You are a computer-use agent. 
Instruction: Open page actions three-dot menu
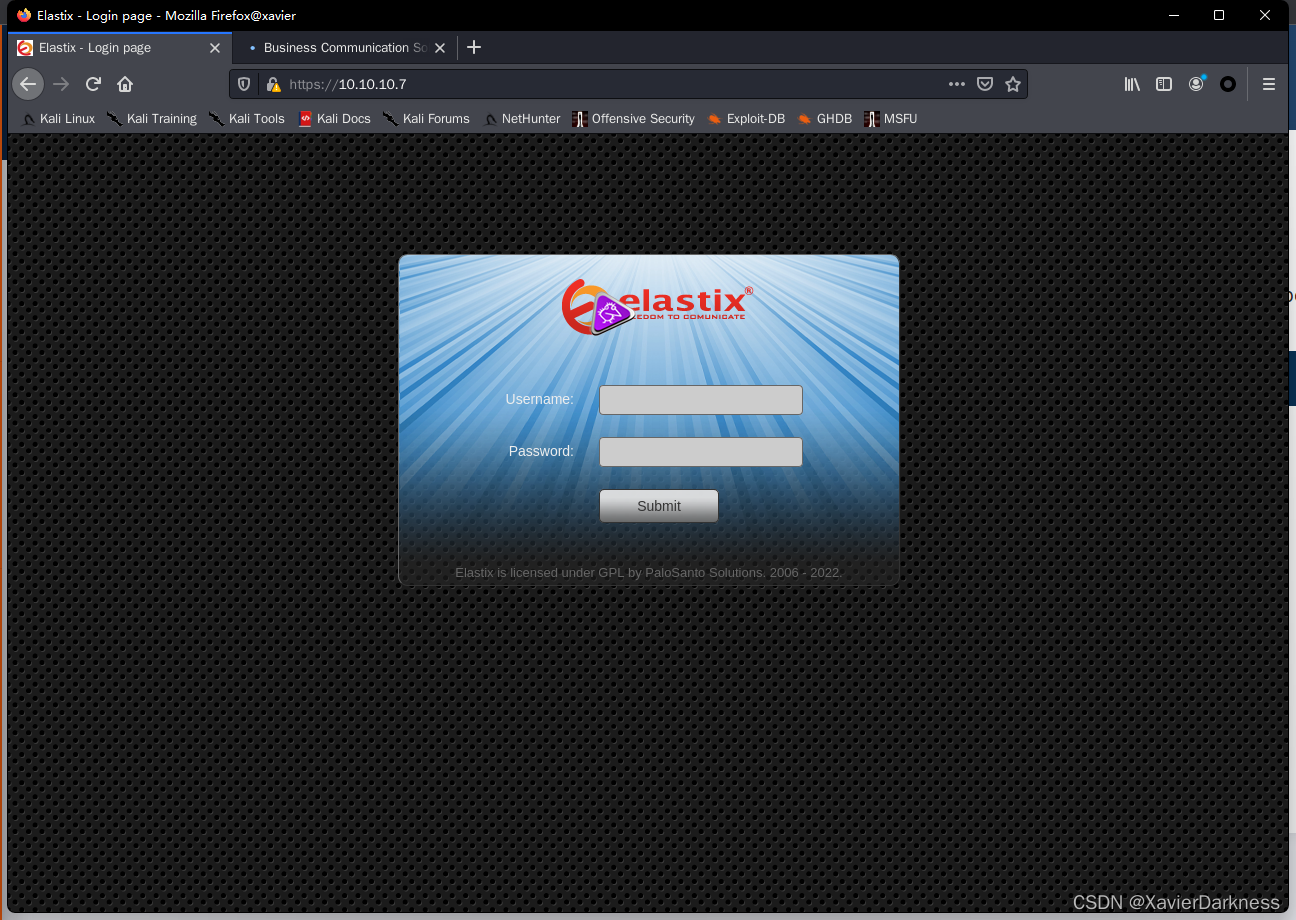(957, 84)
